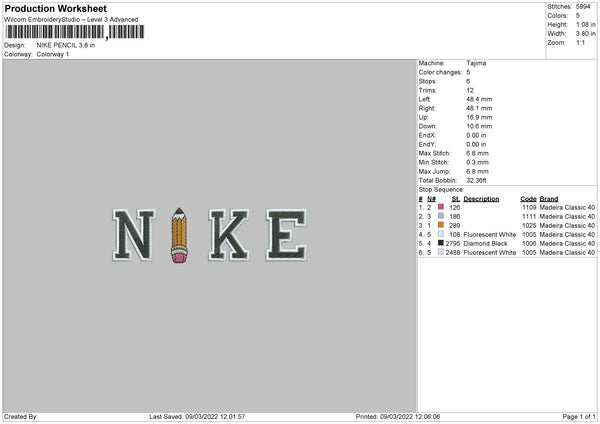Click the orange swatch for code 1025
The image size is (600, 424).
pyautogui.click(x=440, y=225)
